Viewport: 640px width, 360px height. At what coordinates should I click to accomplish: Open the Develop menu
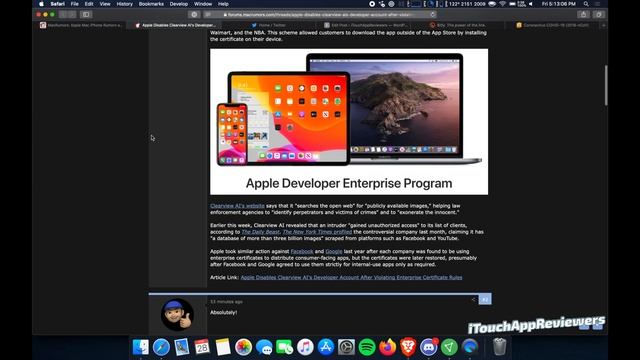click(x=179, y=4)
